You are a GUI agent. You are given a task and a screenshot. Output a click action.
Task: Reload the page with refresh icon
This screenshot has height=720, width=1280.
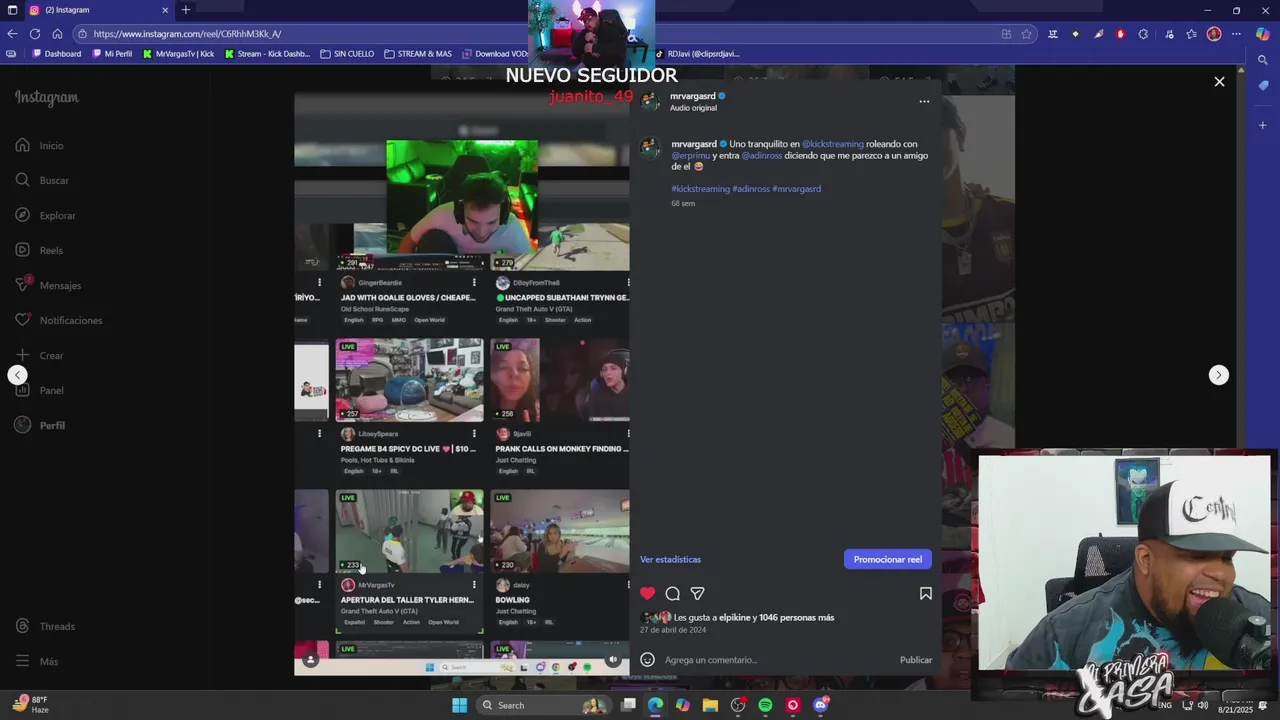pos(34,34)
